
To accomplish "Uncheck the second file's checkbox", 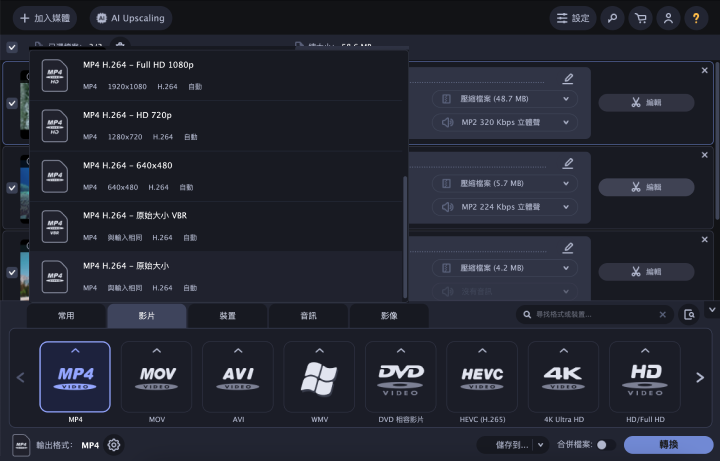I will pos(12,188).
